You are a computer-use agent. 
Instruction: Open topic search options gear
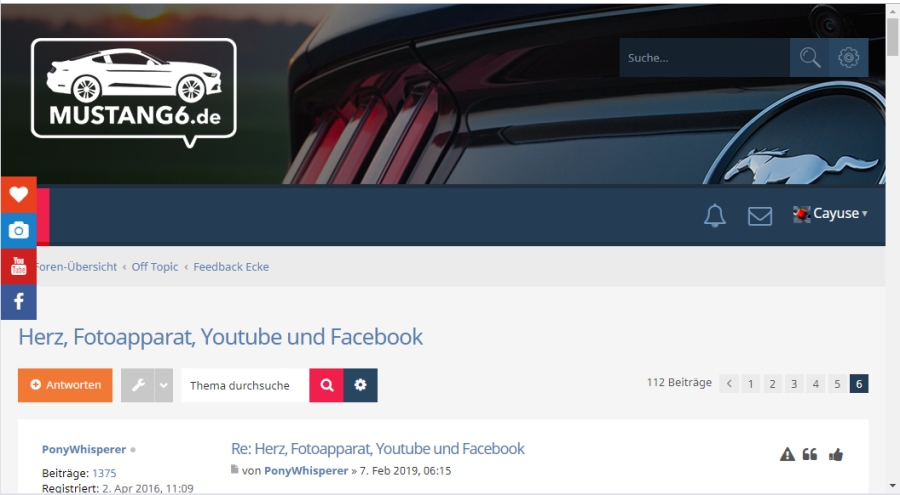360,385
